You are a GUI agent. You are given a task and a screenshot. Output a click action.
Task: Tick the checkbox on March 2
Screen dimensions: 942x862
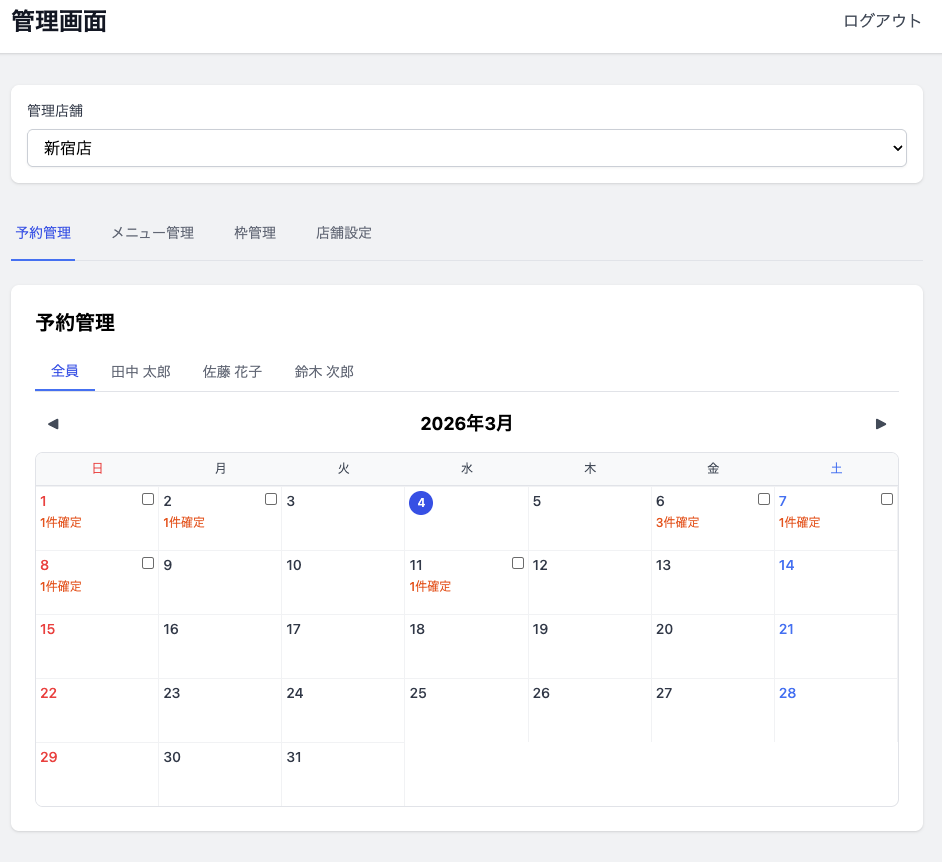(x=271, y=499)
